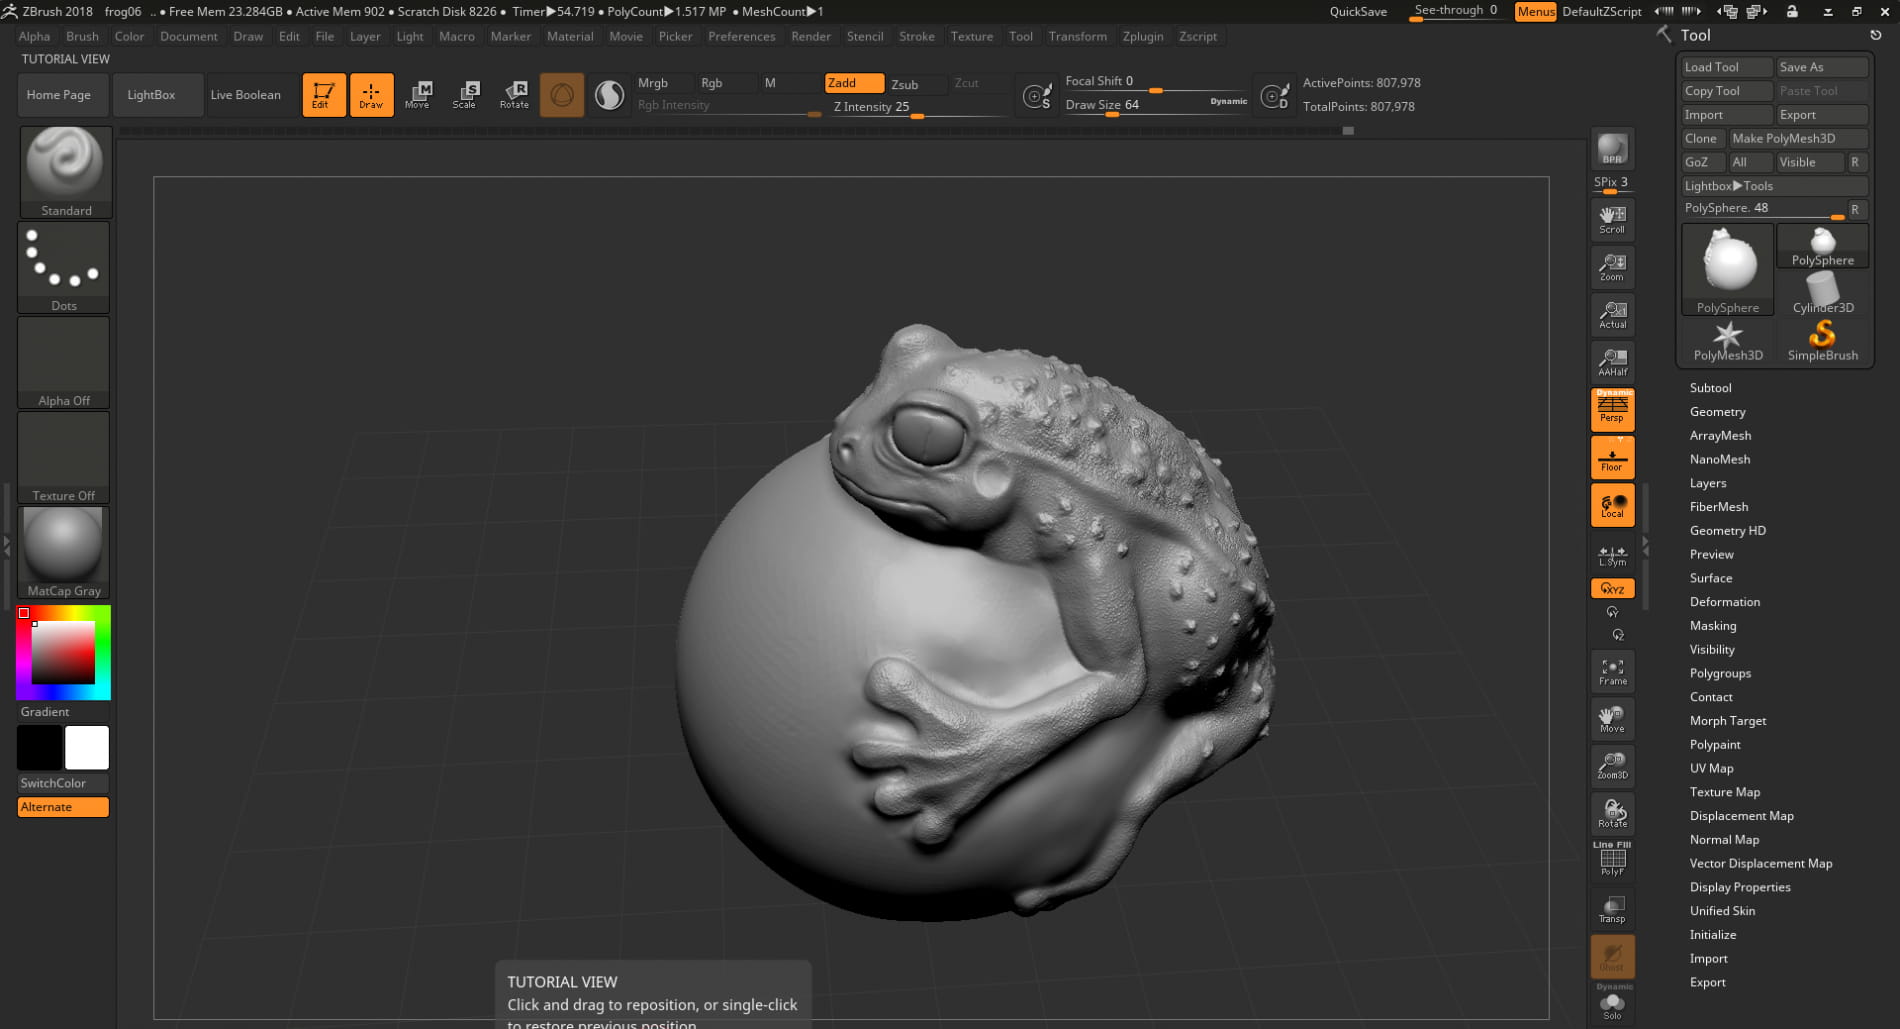Image resolution: width=1900 pixels, height=1029 pixels.
Task: Click the Move icon in right shelf
Action: 1612,718
